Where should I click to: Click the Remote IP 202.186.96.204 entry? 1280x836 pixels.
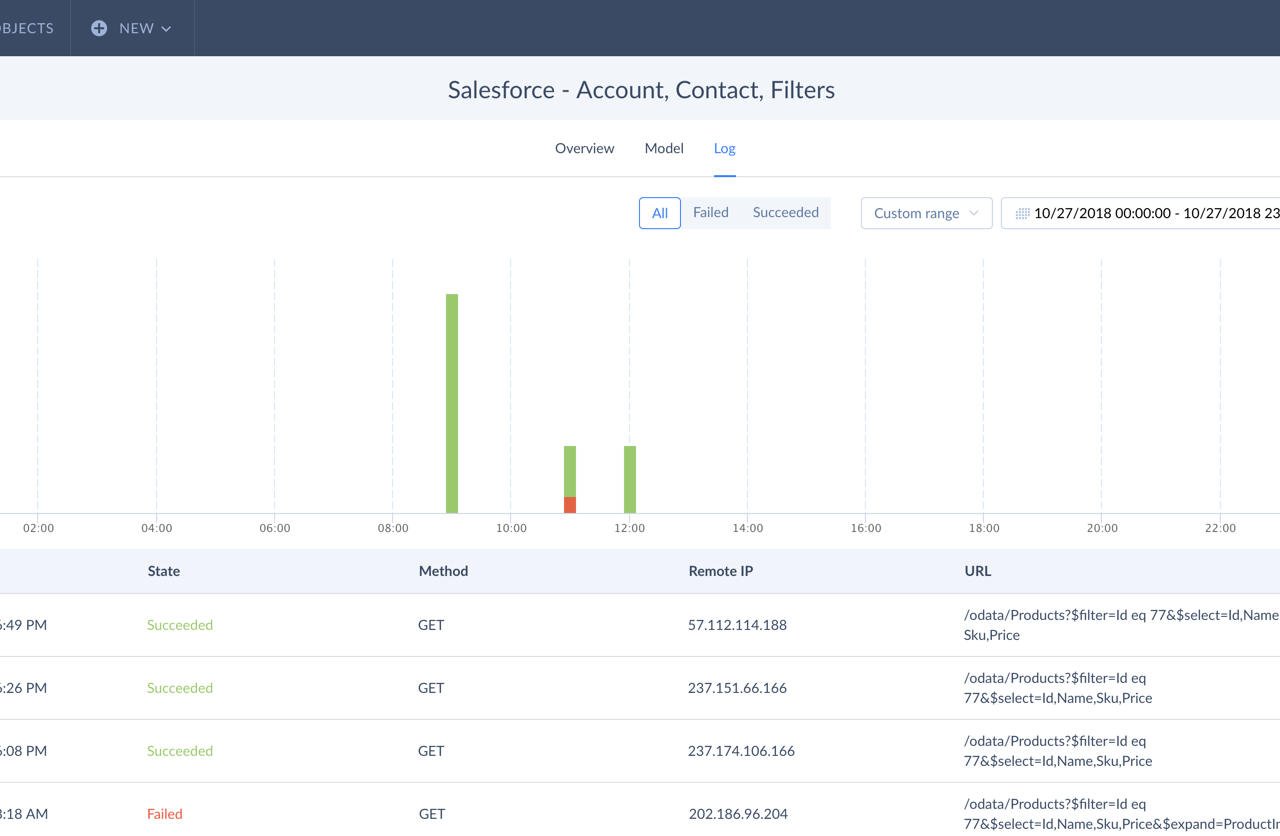[x=738, y=813]
